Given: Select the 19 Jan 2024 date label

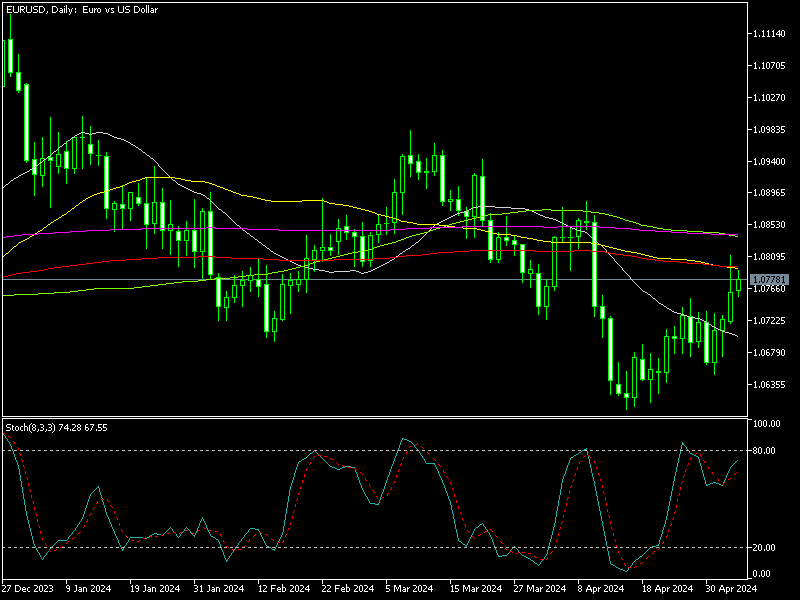Looking at the screenshot, I should coord(155,589).
